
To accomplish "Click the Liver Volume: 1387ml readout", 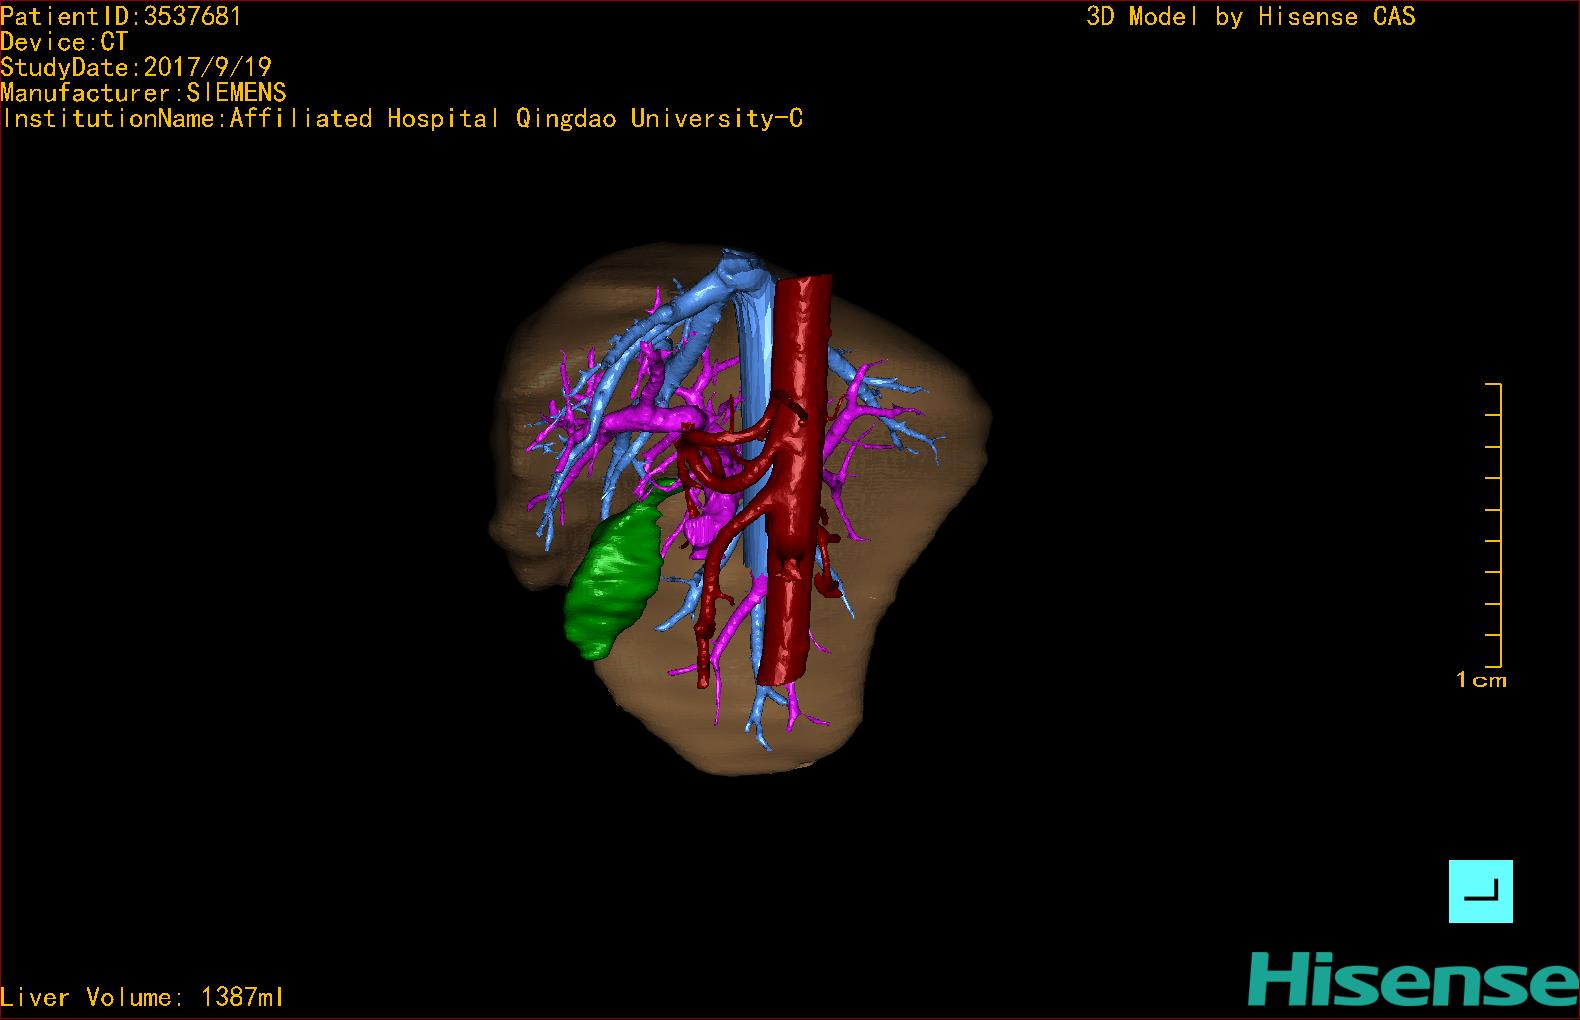I will pos(142,997).
